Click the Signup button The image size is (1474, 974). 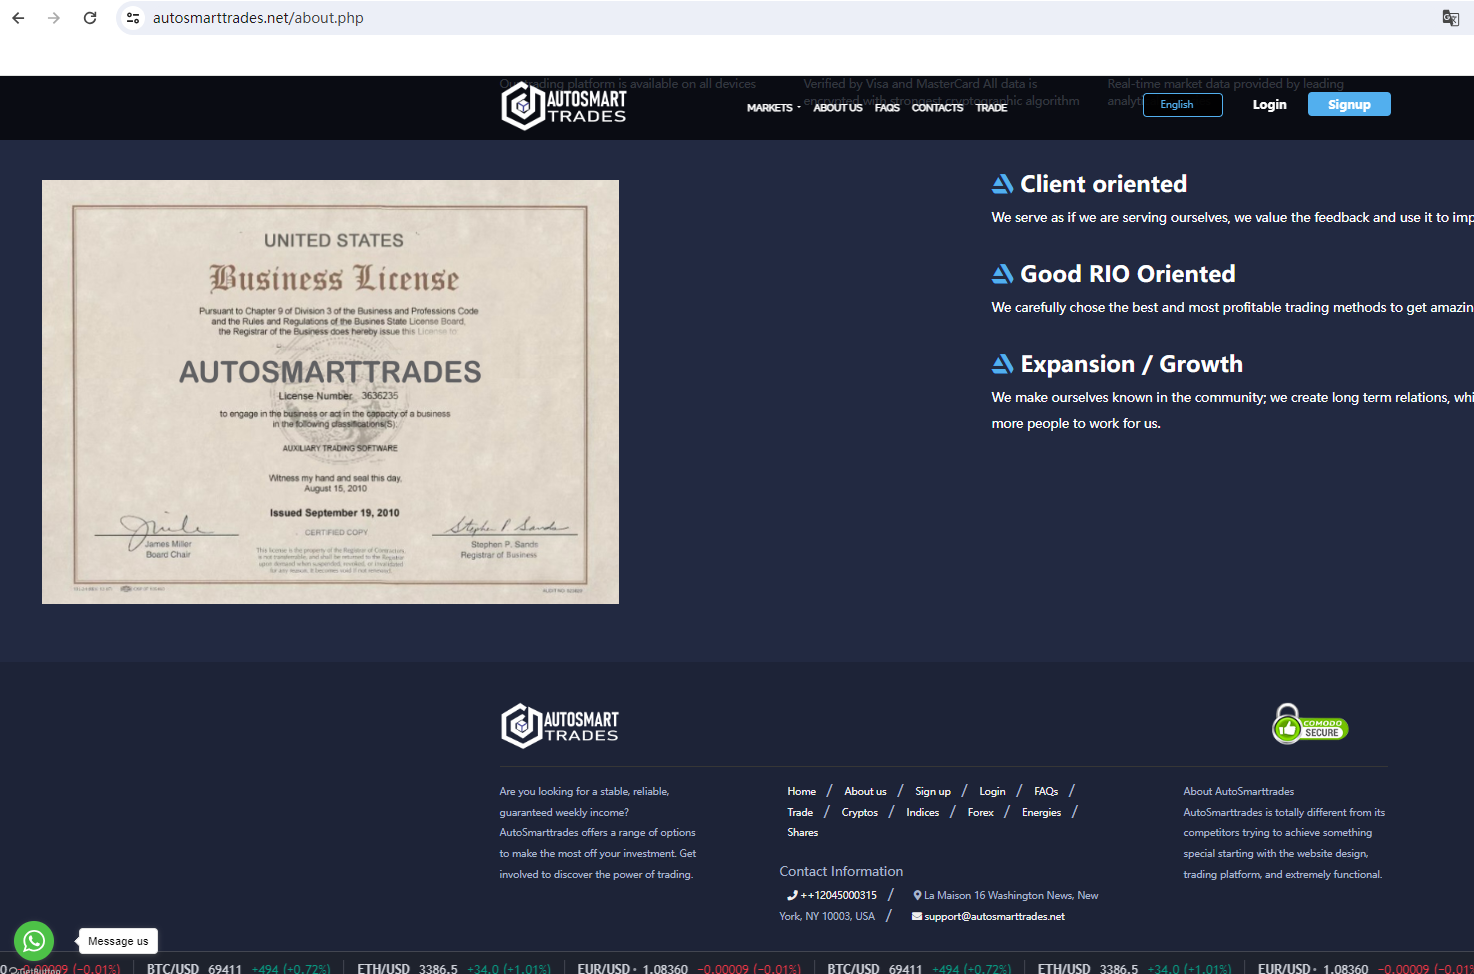point(1349,104)
